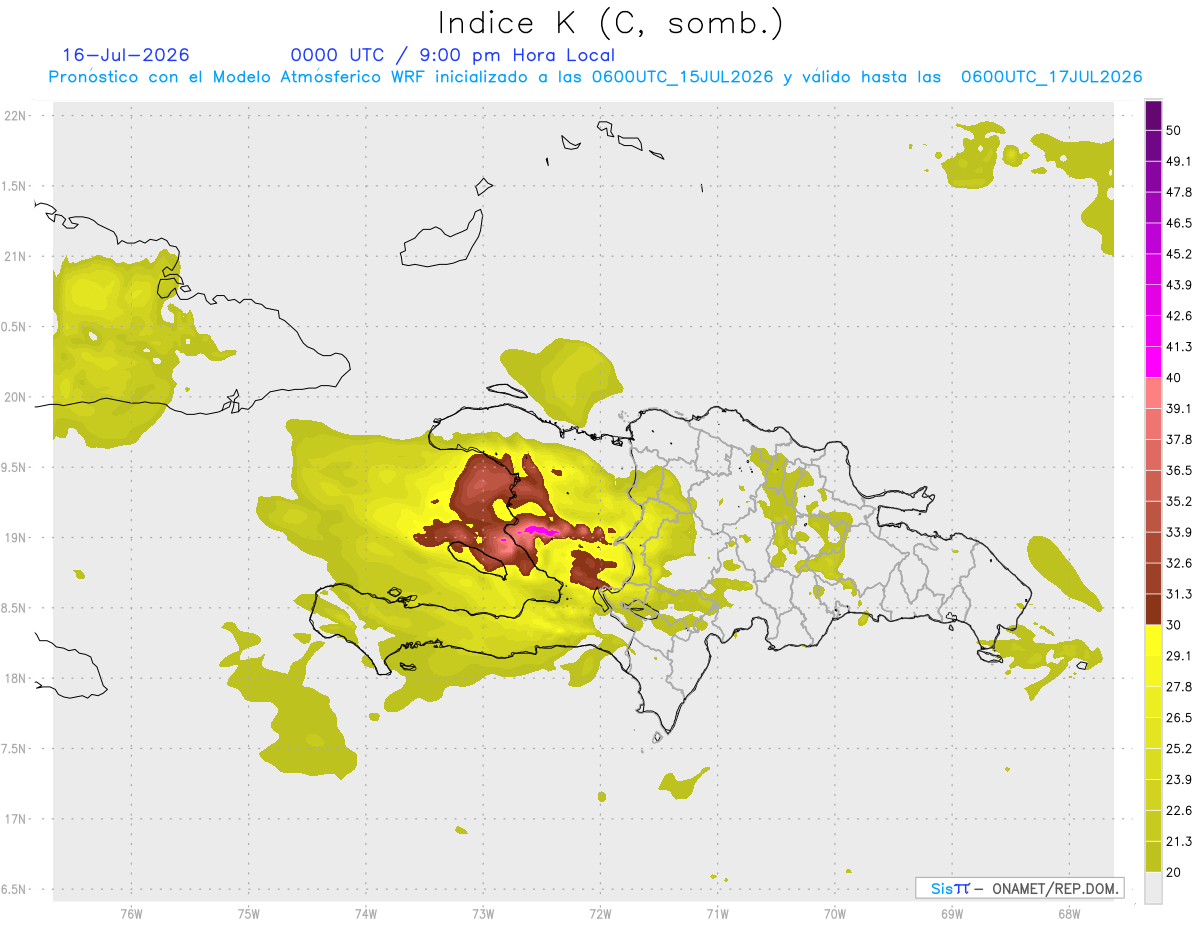This screenshot has width=1200, height=927.
Task: Pick the magenta swatch between 40 and 41.3
Action: (1153, 362)
